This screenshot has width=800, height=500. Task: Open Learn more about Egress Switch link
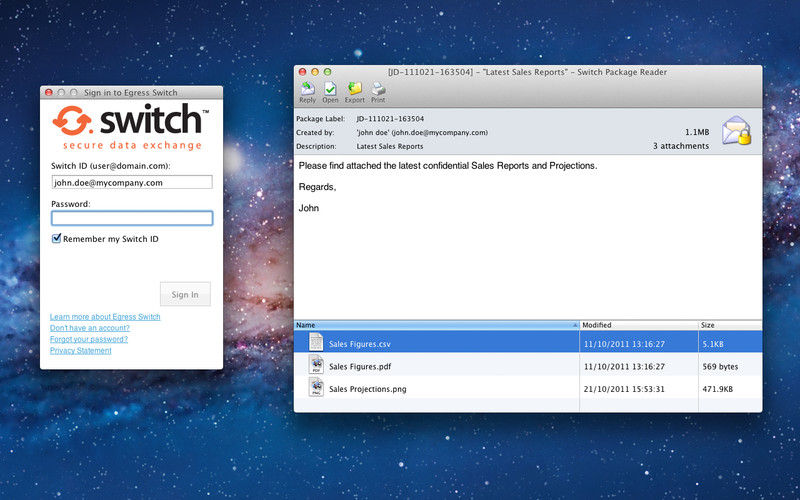click(105, 317)
